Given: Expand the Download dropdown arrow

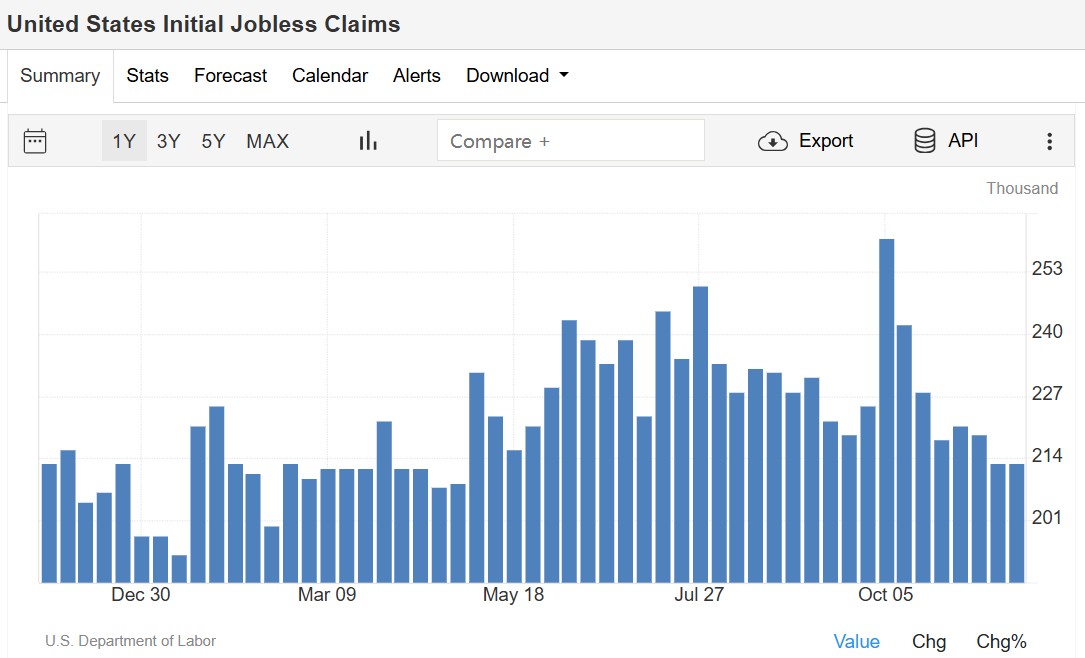Looking at the screenshot, I should pyautogui.click(x=564, y=75).
